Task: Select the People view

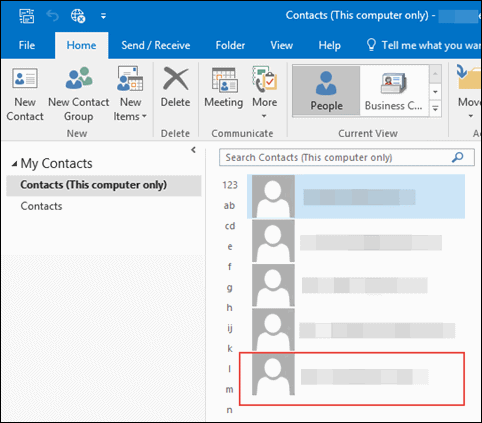Action: [326, 90]
